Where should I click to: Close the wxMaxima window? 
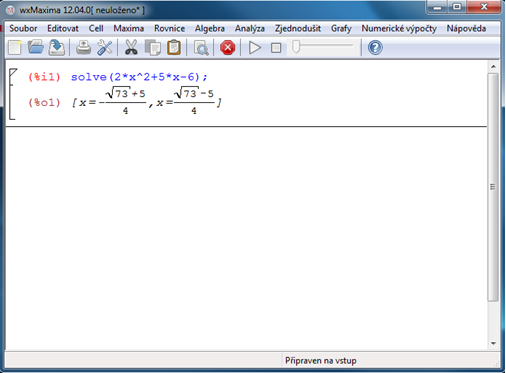[484, 7]
